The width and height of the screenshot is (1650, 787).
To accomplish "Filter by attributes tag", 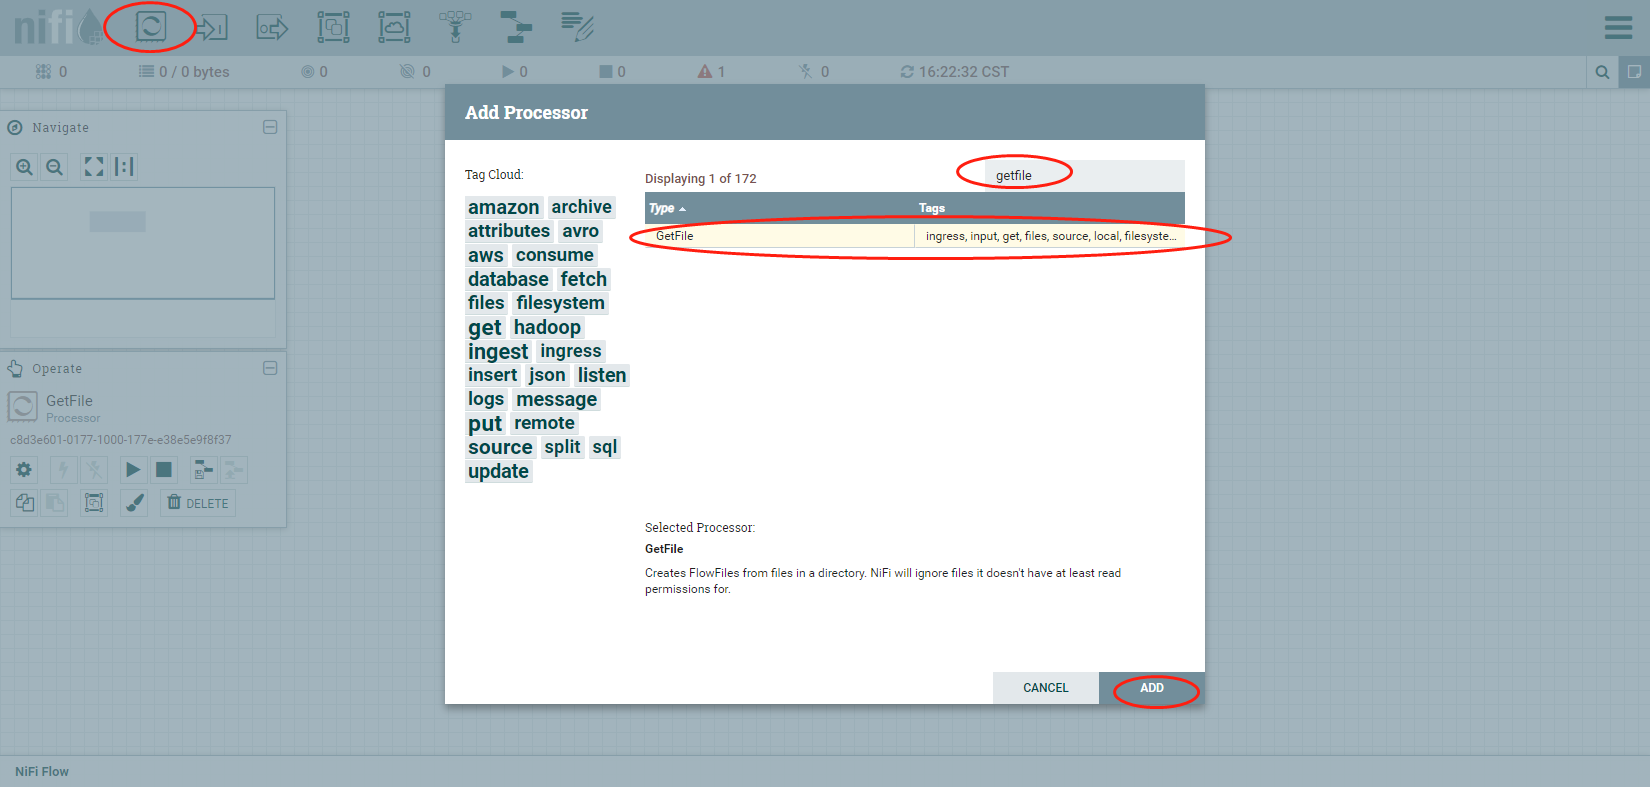I will pyautogui.click(x=509, y=231).
